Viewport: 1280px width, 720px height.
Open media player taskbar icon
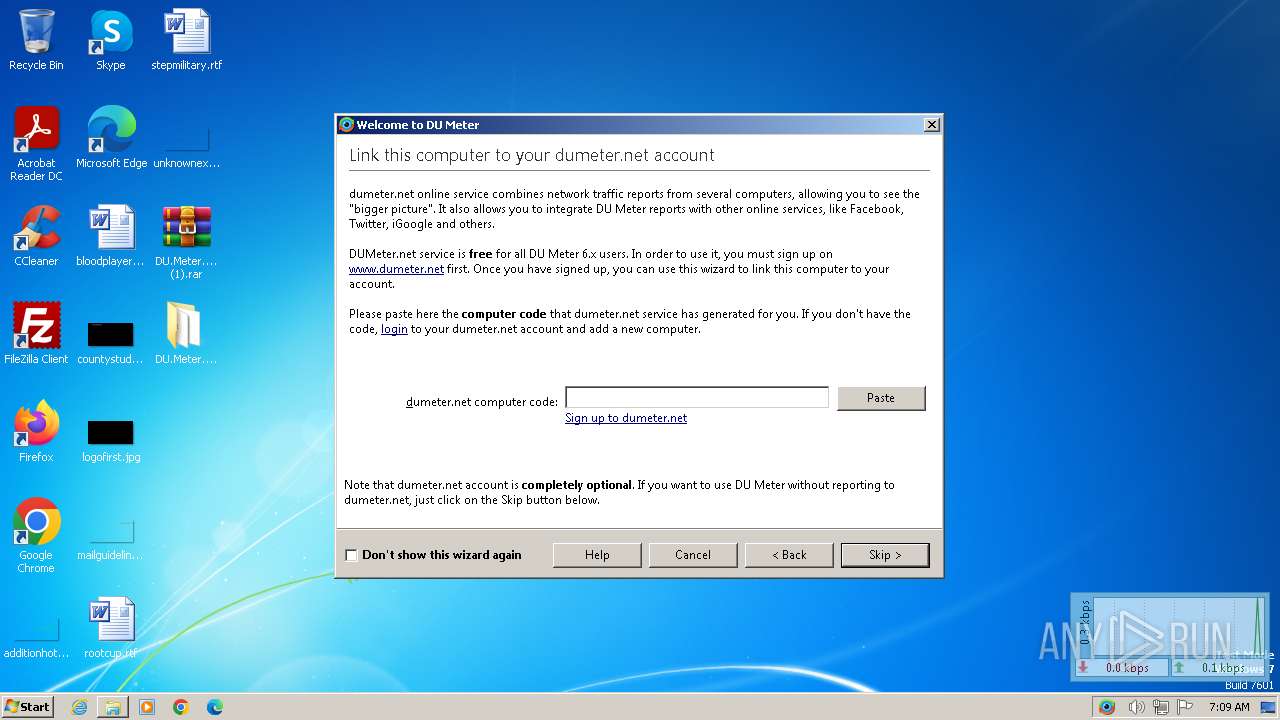point(147,707)
